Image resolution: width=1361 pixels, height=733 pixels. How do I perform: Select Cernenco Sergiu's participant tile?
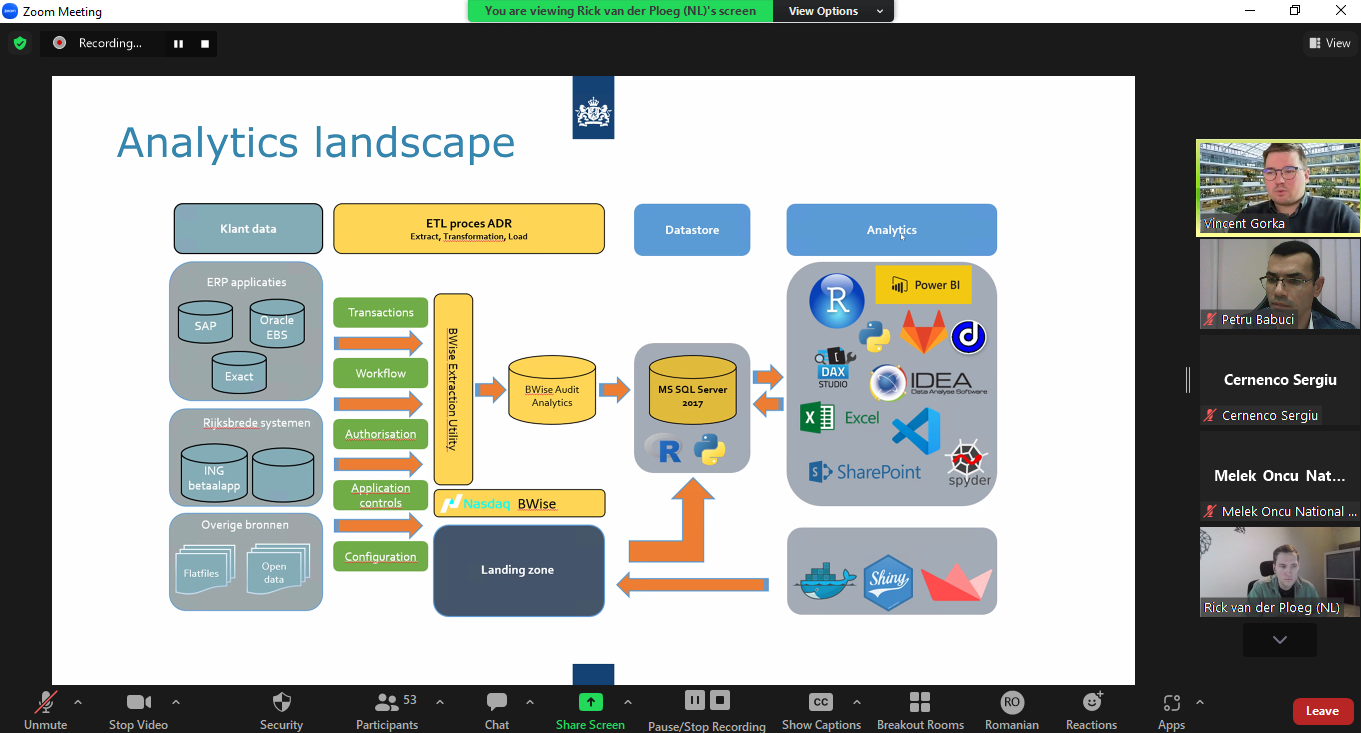click(1279, 380)
